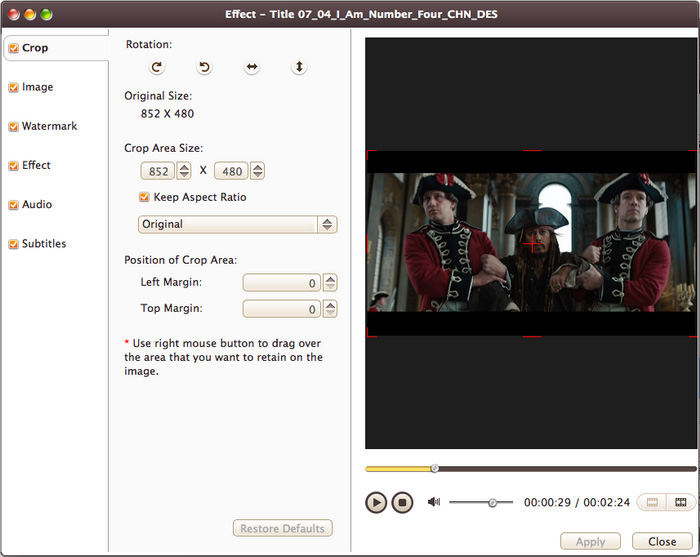
Task: Uncheck the Subtitles checkbox in sidebar
Action: [13, 244]
